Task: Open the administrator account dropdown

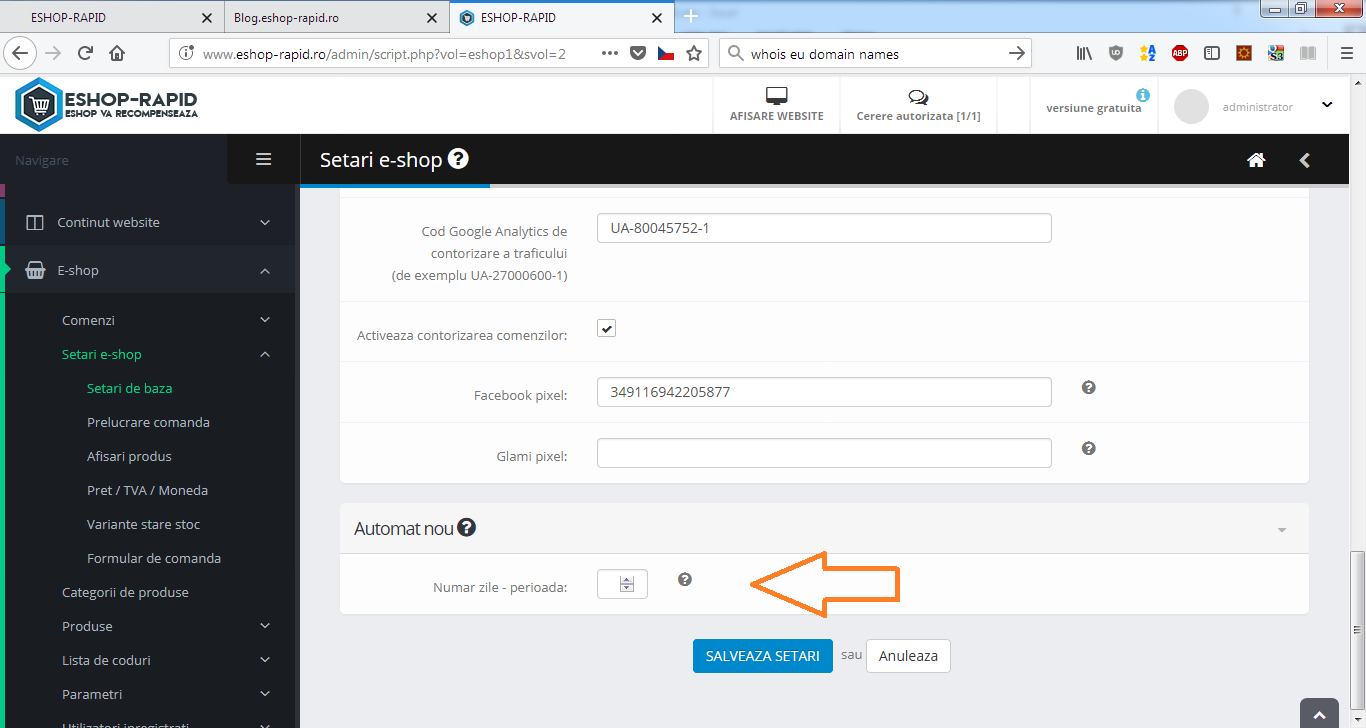Action: point(1327,105)
